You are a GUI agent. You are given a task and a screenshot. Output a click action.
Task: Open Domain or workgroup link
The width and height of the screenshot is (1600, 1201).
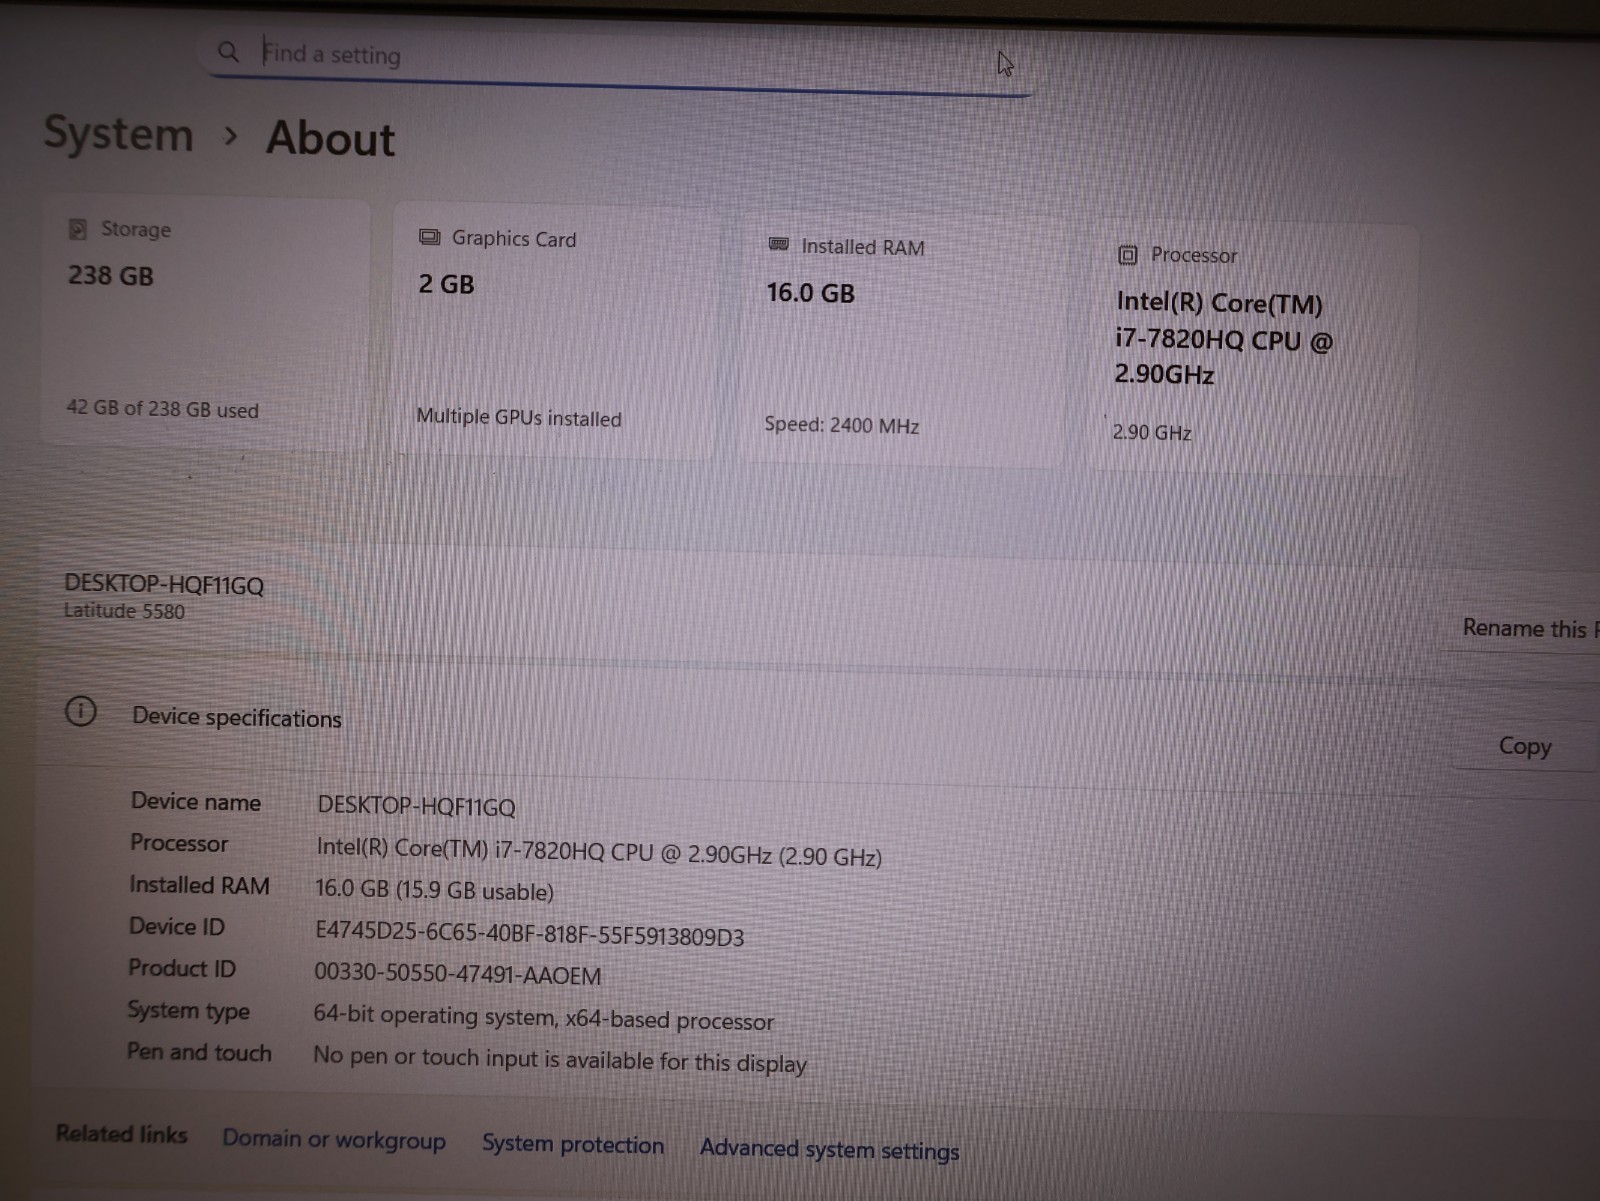point(334,1139)
